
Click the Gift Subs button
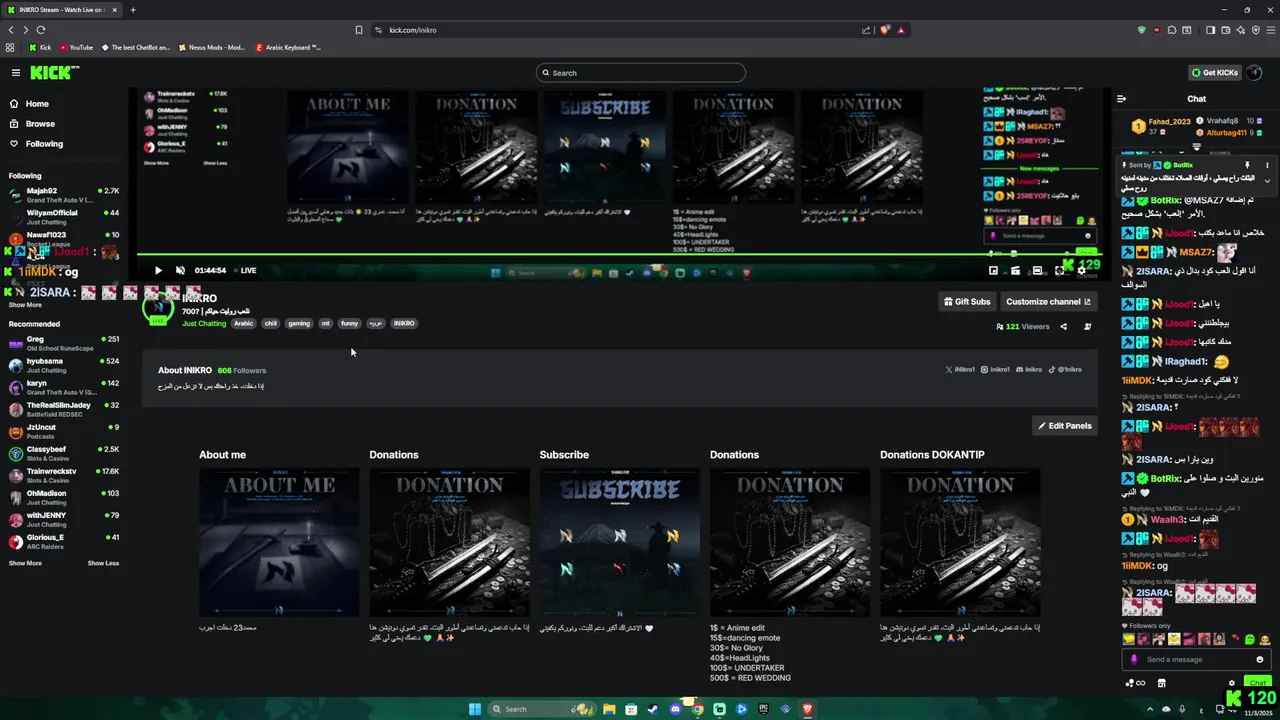[x=967, y=301]
